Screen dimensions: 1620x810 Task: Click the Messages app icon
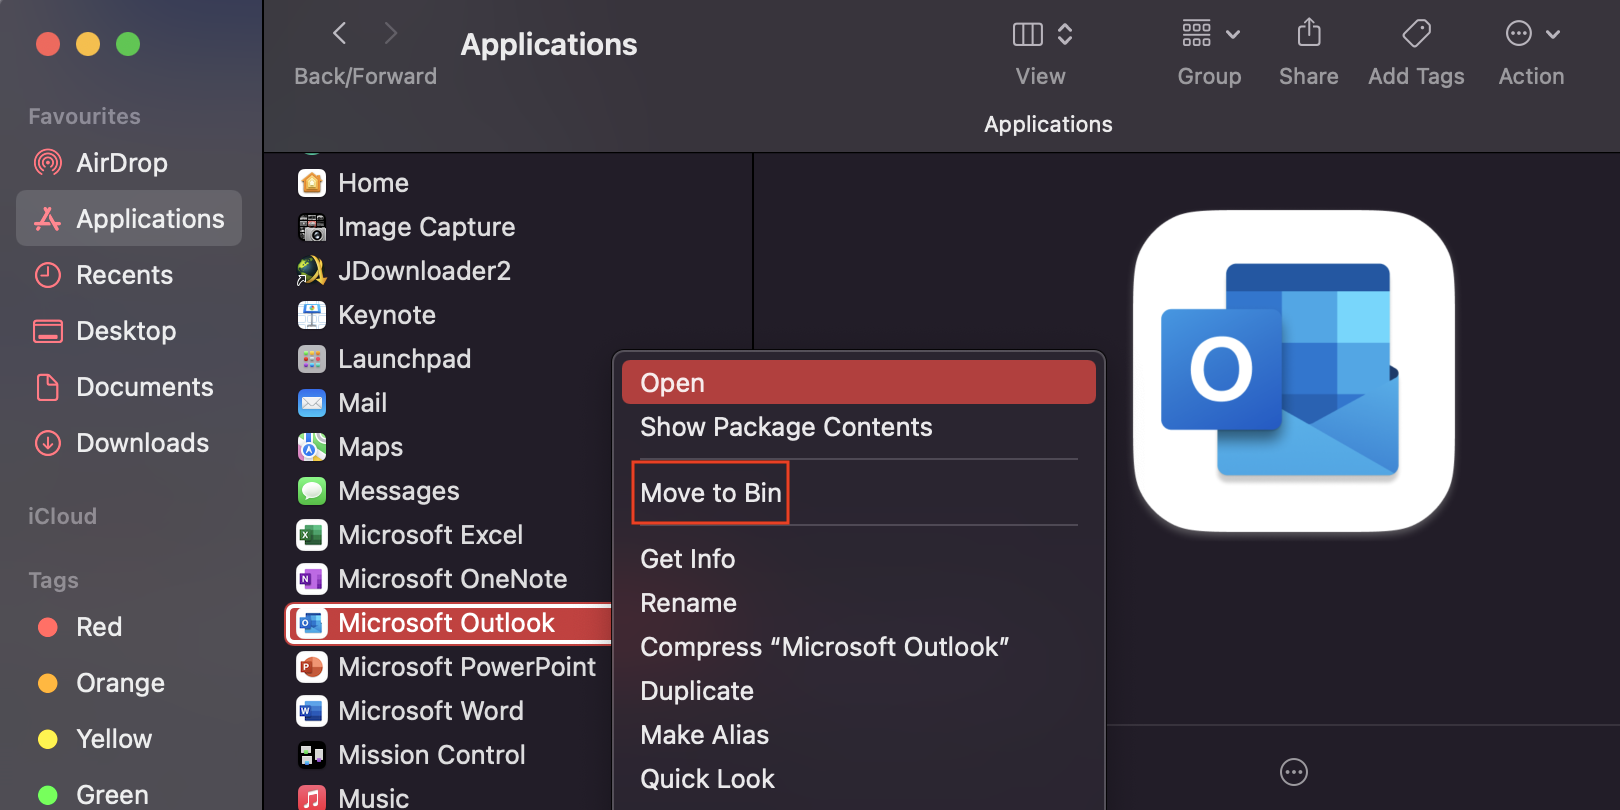tap(312, 491)
